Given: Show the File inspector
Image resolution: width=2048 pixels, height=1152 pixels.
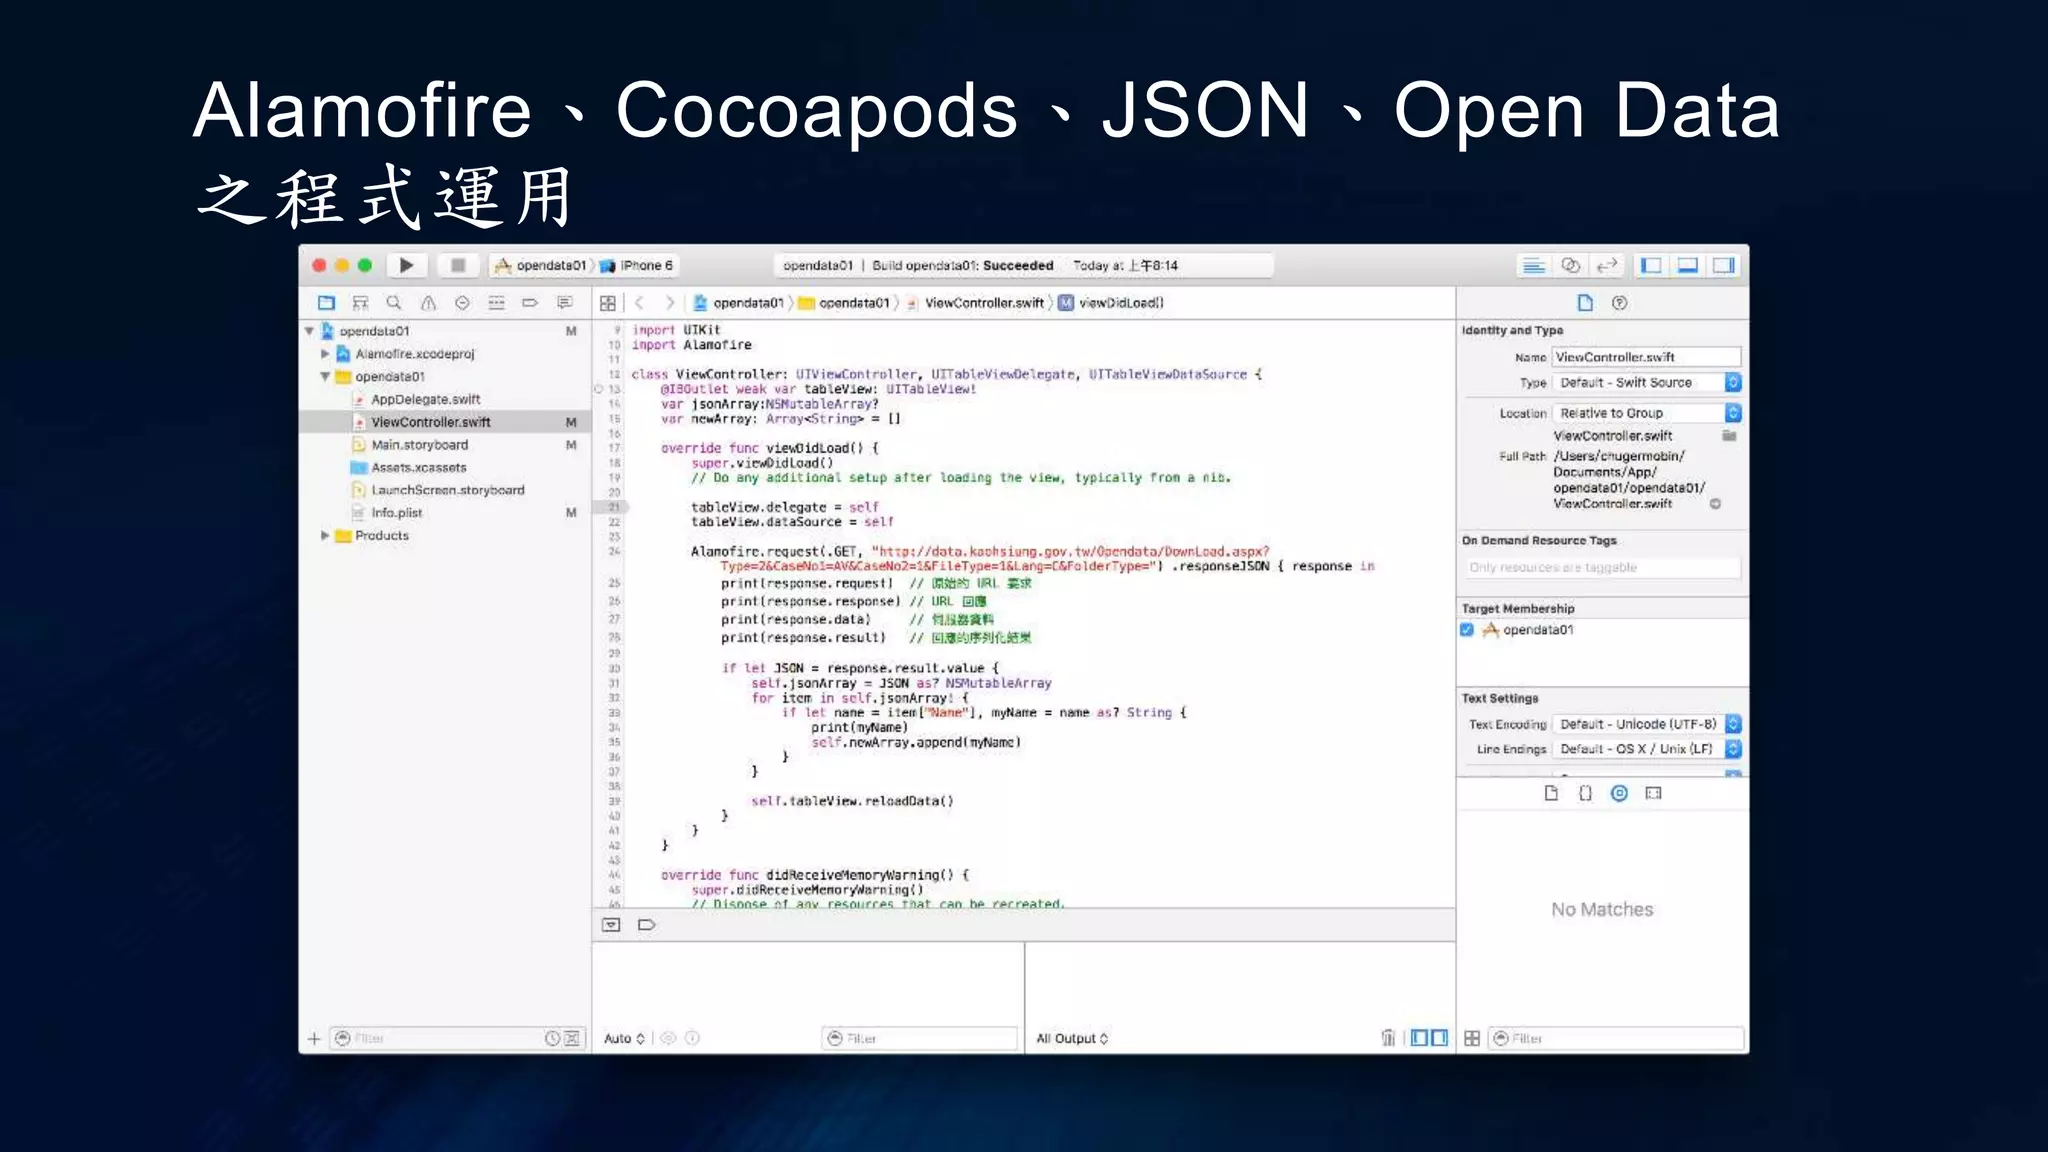Looking at the screenshot, I should (1585, 303).
